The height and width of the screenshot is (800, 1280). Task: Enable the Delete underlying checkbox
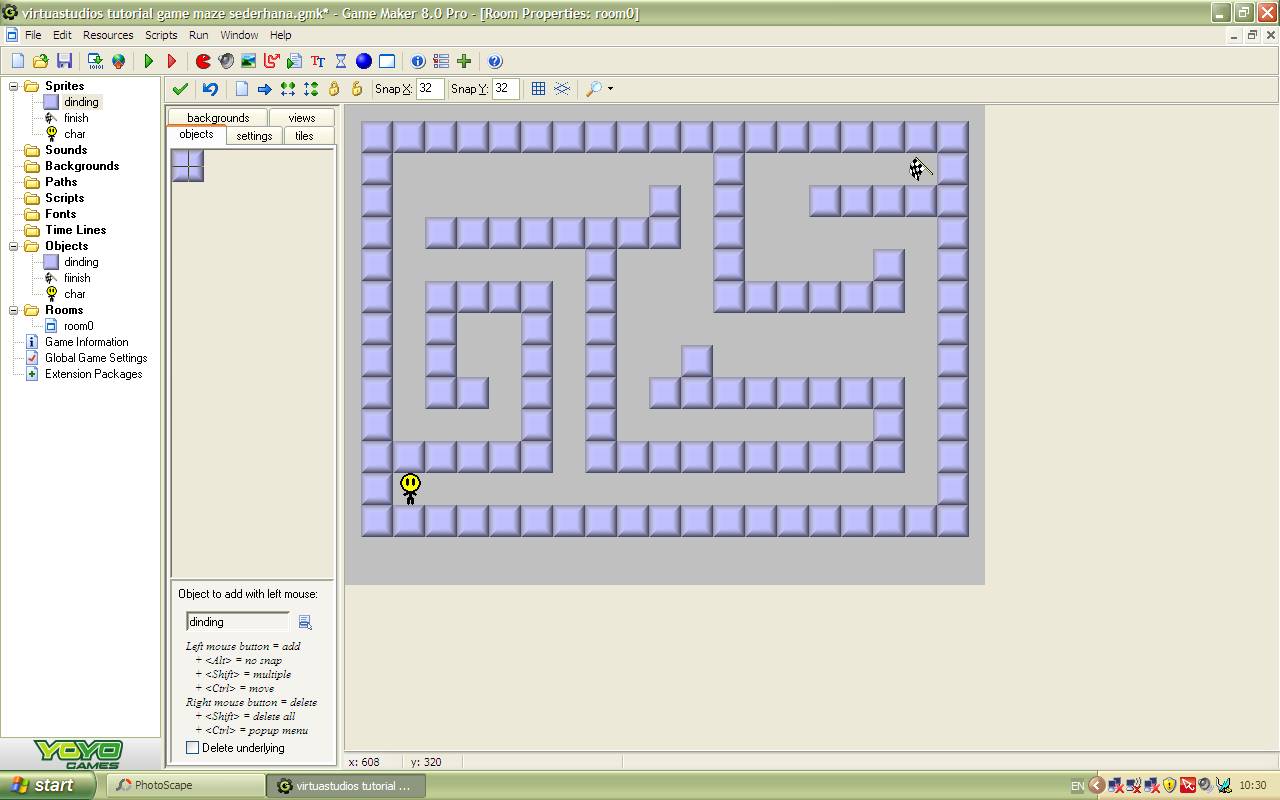point(190,748)
